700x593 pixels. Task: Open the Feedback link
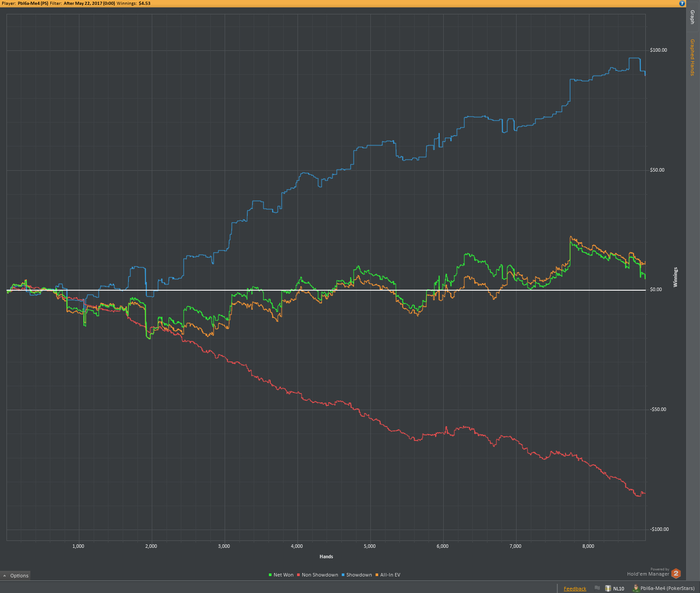point(575,589)
